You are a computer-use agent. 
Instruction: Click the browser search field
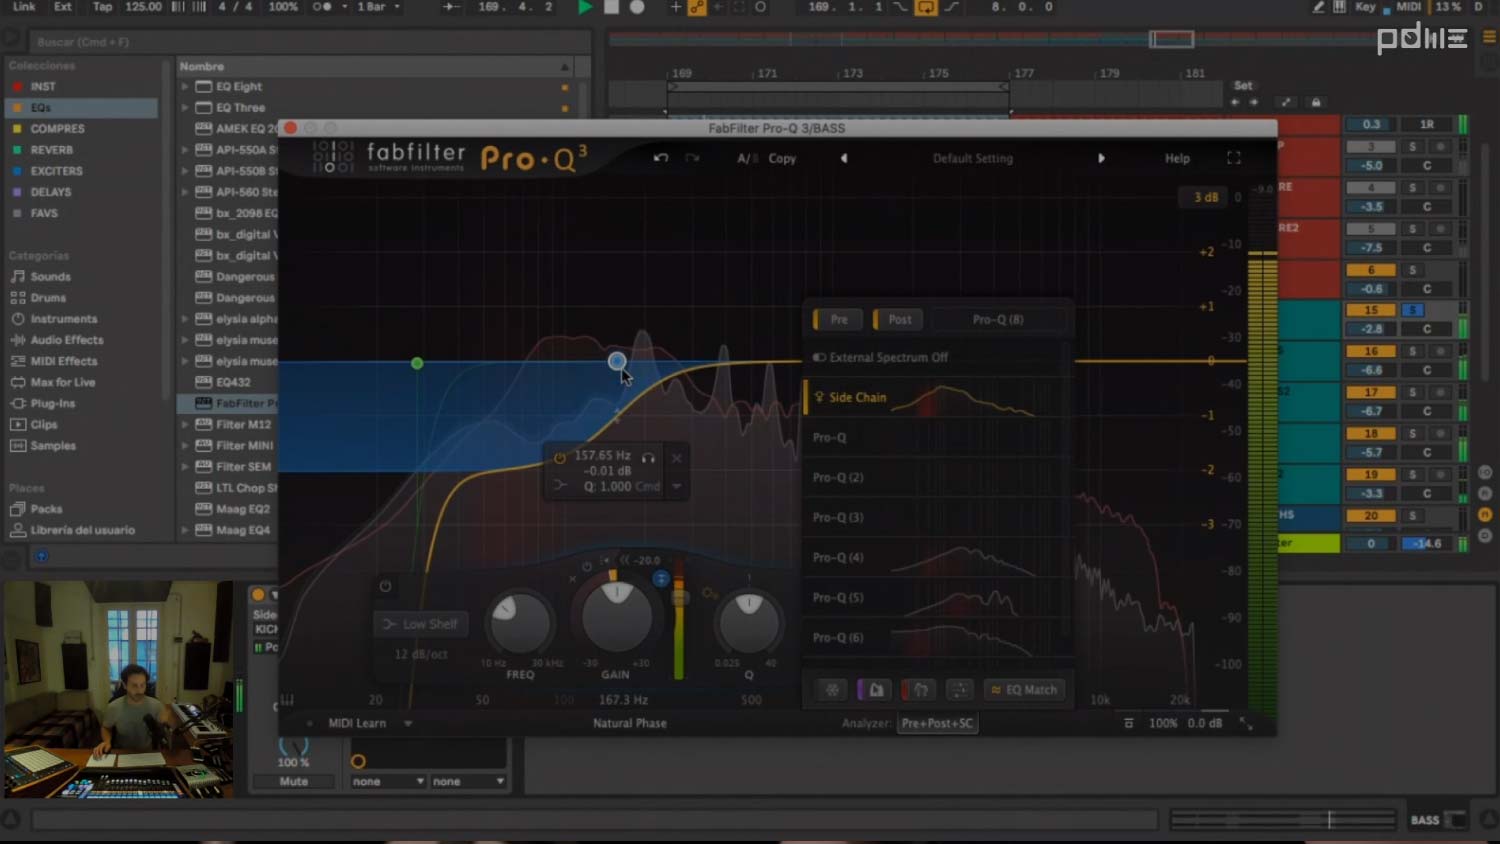[310, 42]
